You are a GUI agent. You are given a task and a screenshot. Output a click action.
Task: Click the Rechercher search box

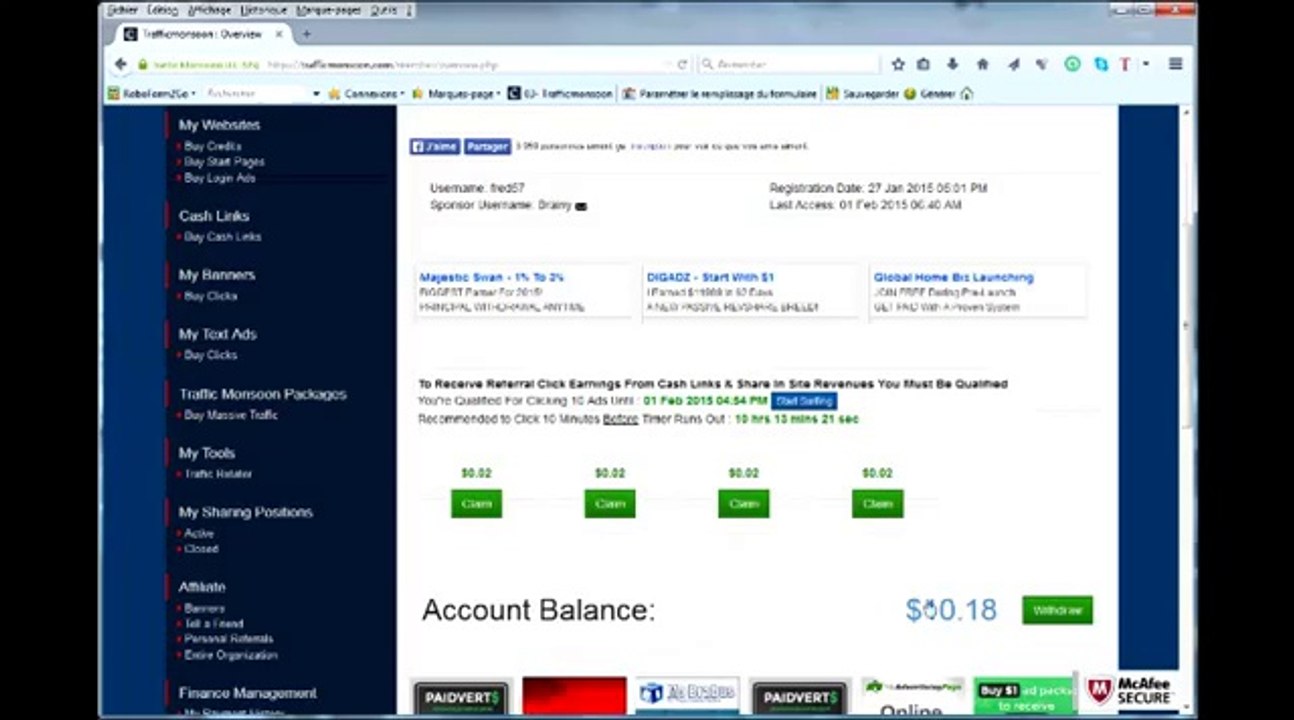click(x=788, y=64)
